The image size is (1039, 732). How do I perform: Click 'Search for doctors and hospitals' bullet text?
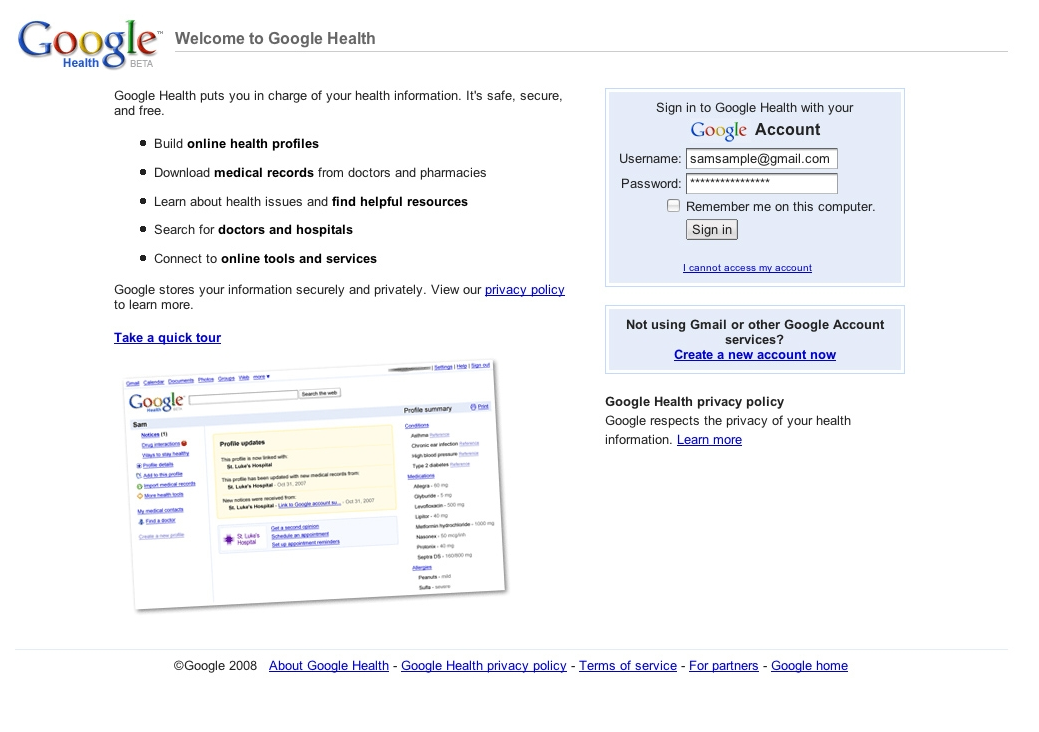253,230
